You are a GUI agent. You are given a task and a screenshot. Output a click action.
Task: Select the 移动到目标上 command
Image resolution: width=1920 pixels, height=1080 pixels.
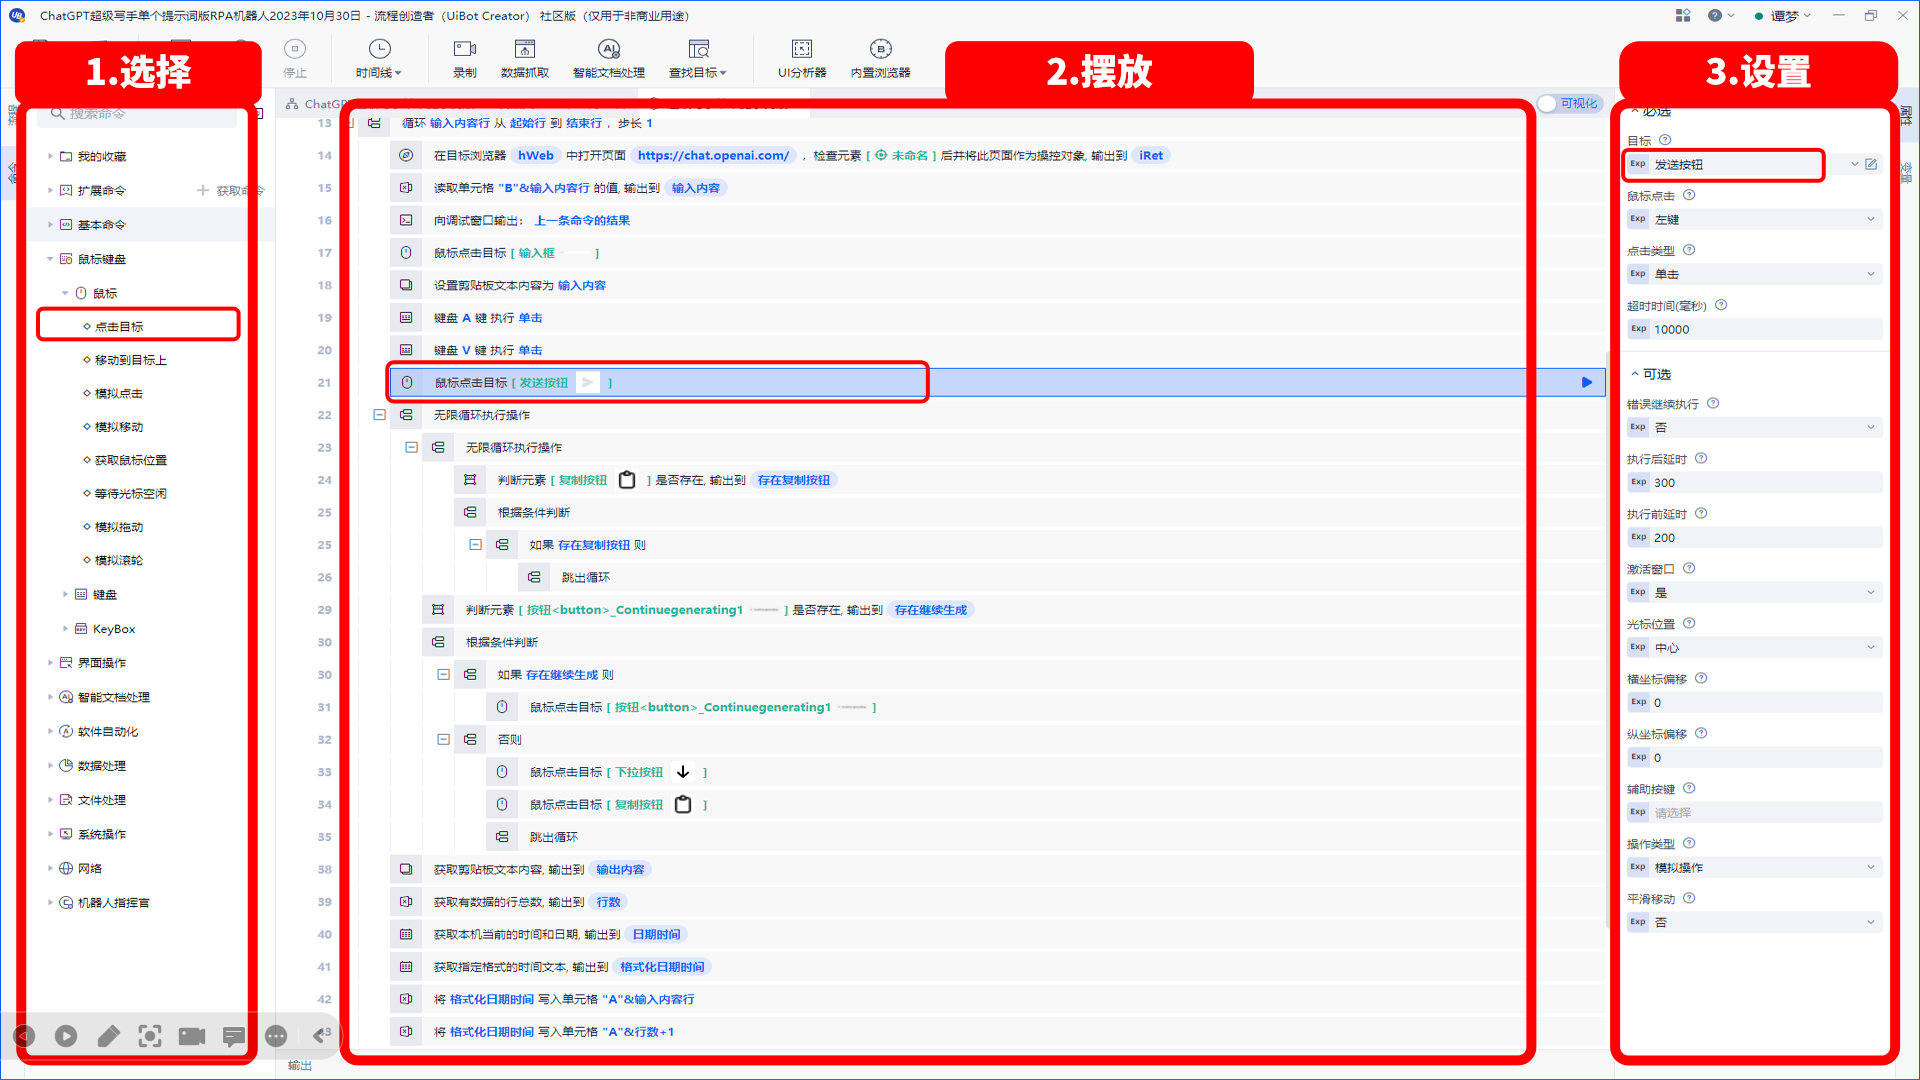pyautogui.click(x=130, y=360)
